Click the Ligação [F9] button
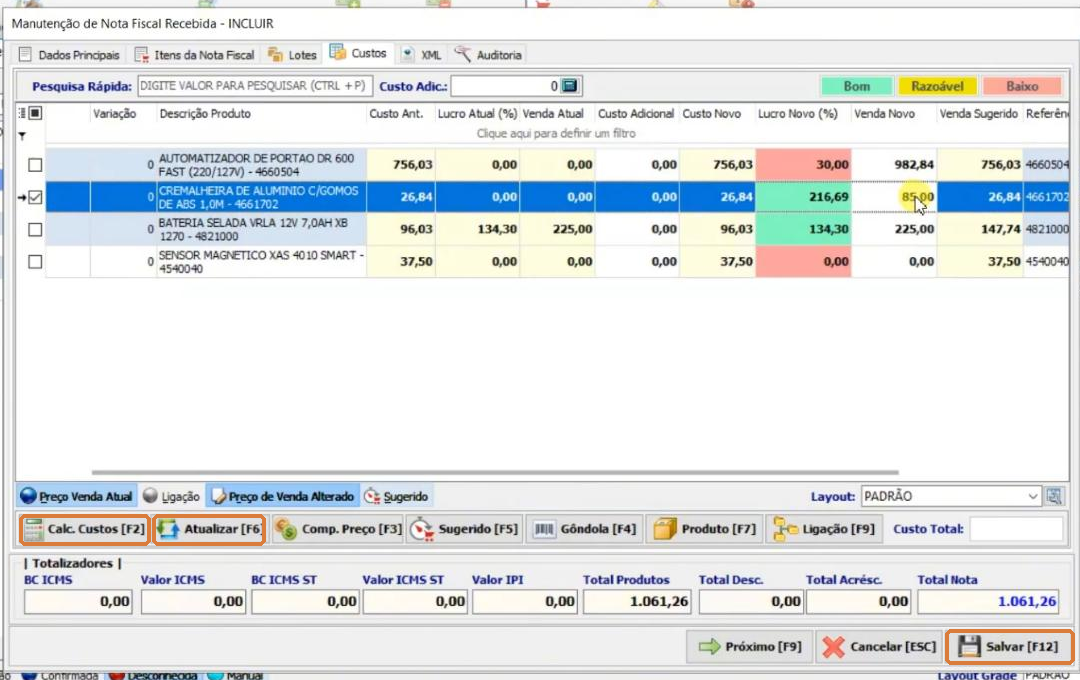Screen dimensions: 1080x680 coord(824,529)
